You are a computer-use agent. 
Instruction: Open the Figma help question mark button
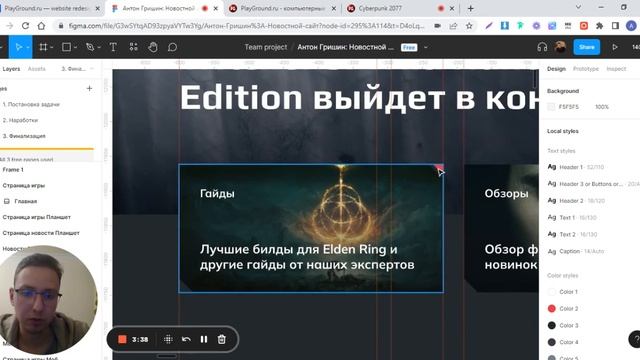(x=635, y=339)
